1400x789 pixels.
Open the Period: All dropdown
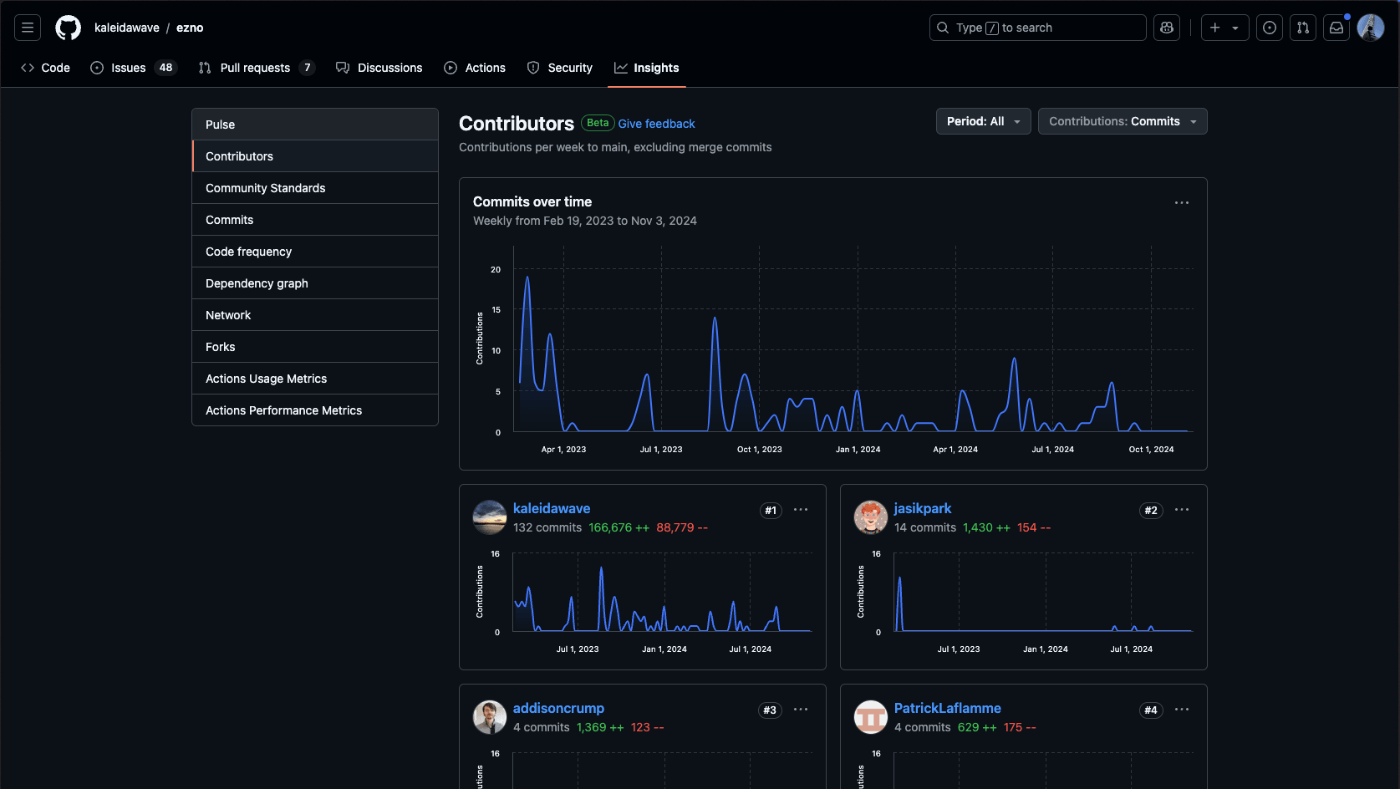(983, 121)
